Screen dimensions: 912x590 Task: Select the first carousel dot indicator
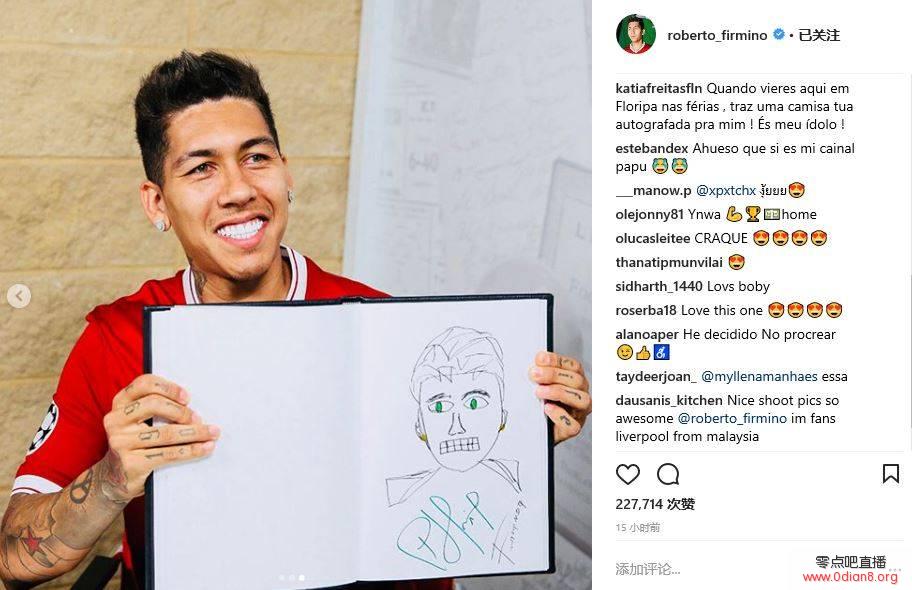[x=282, y=578]
